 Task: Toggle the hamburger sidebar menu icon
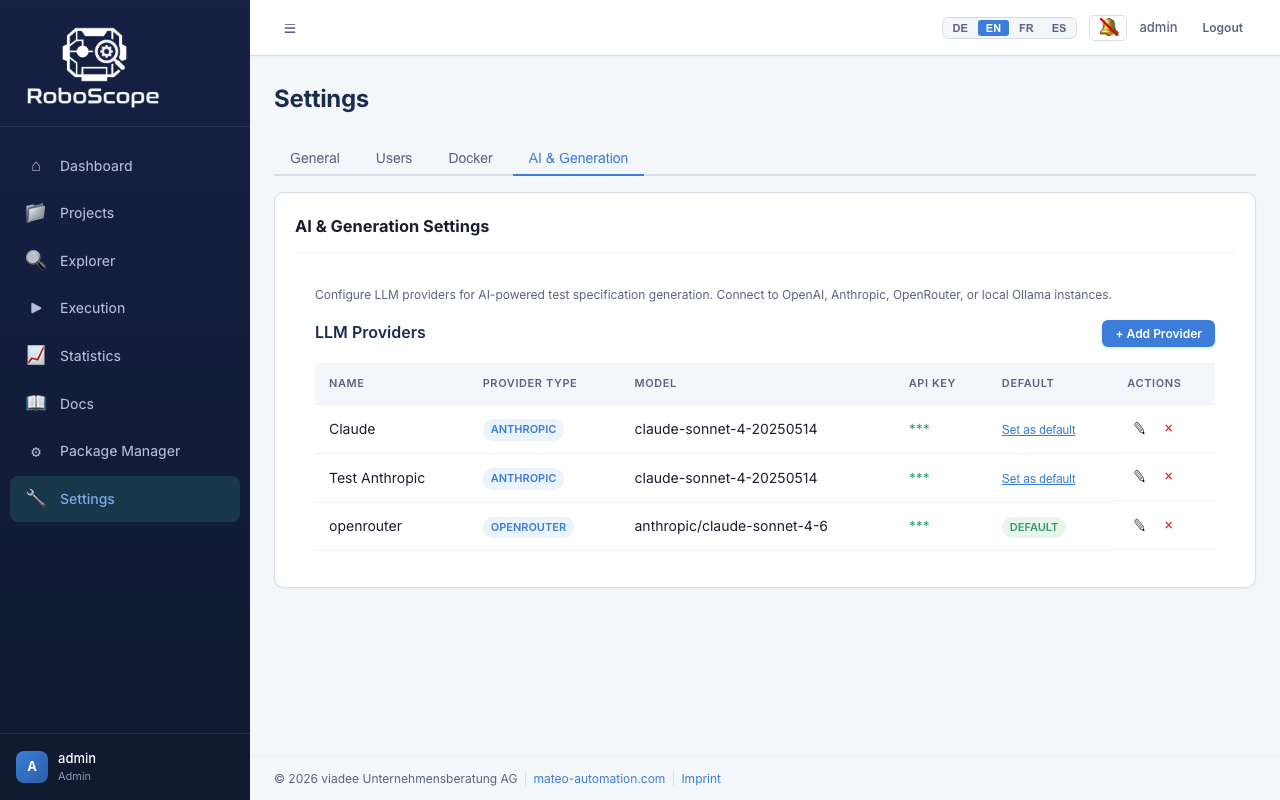coord(290,28)
